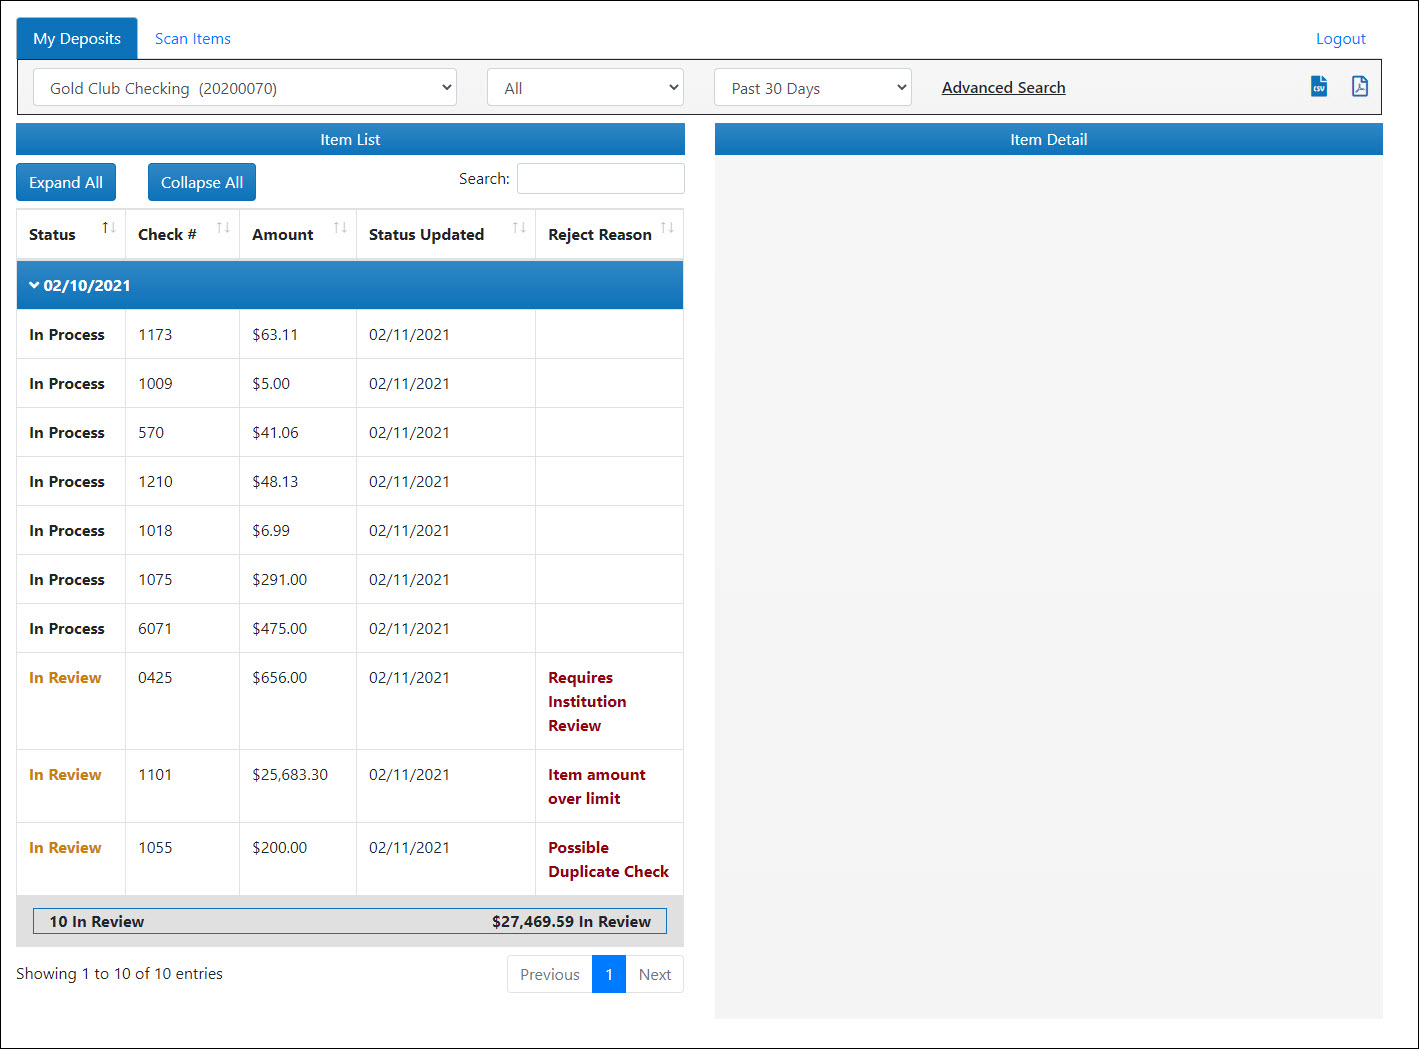The height and width of the screenshot is (1049, 1419).
Task: Sort by Check # column arrows
Action: click(223, 229)
